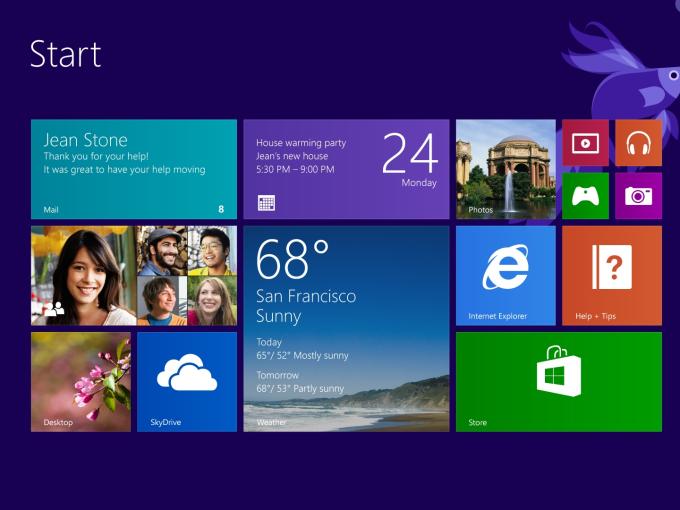Select the man with glasses photo
This screenshot has height=510, width=680.
point(212,251)
